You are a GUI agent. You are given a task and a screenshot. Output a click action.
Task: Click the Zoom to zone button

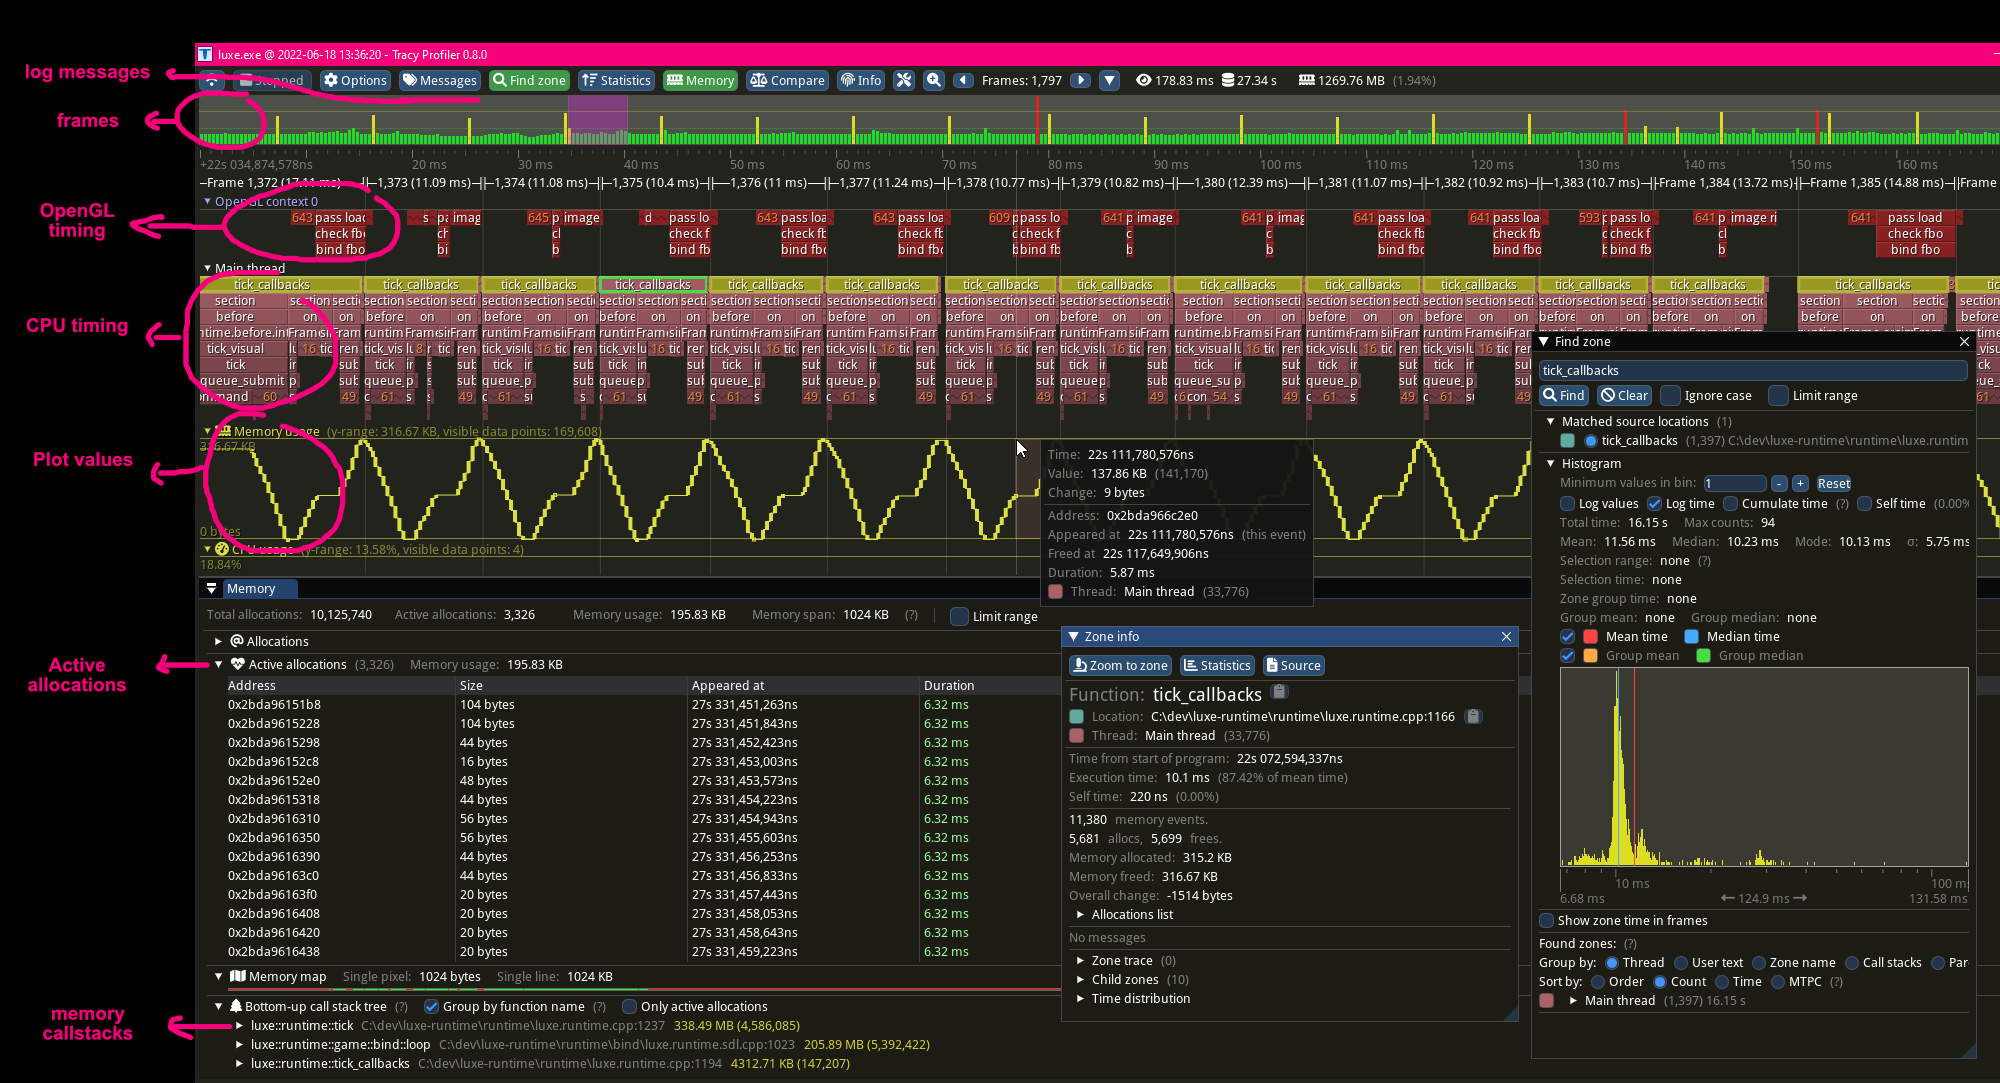pyautogui.click(x=1120, y=665)
